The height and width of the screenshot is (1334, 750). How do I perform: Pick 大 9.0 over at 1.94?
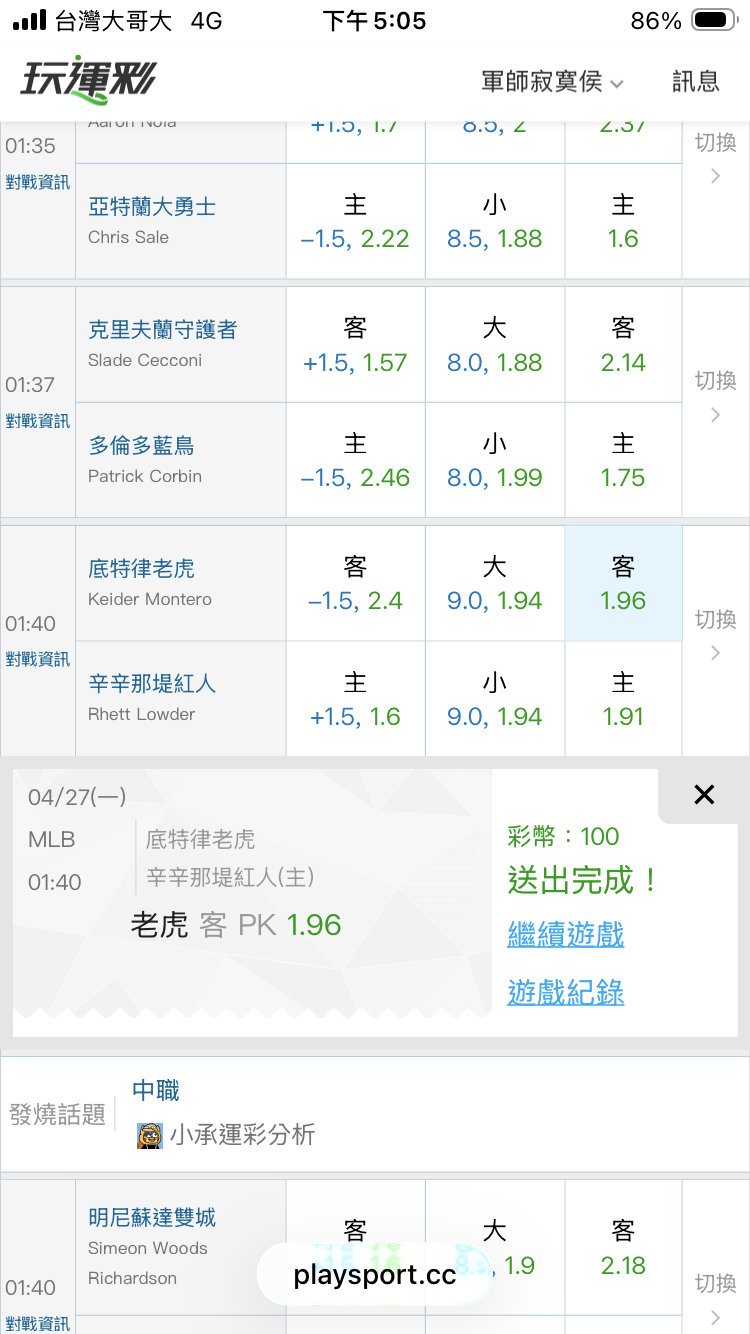coord(494,584)
